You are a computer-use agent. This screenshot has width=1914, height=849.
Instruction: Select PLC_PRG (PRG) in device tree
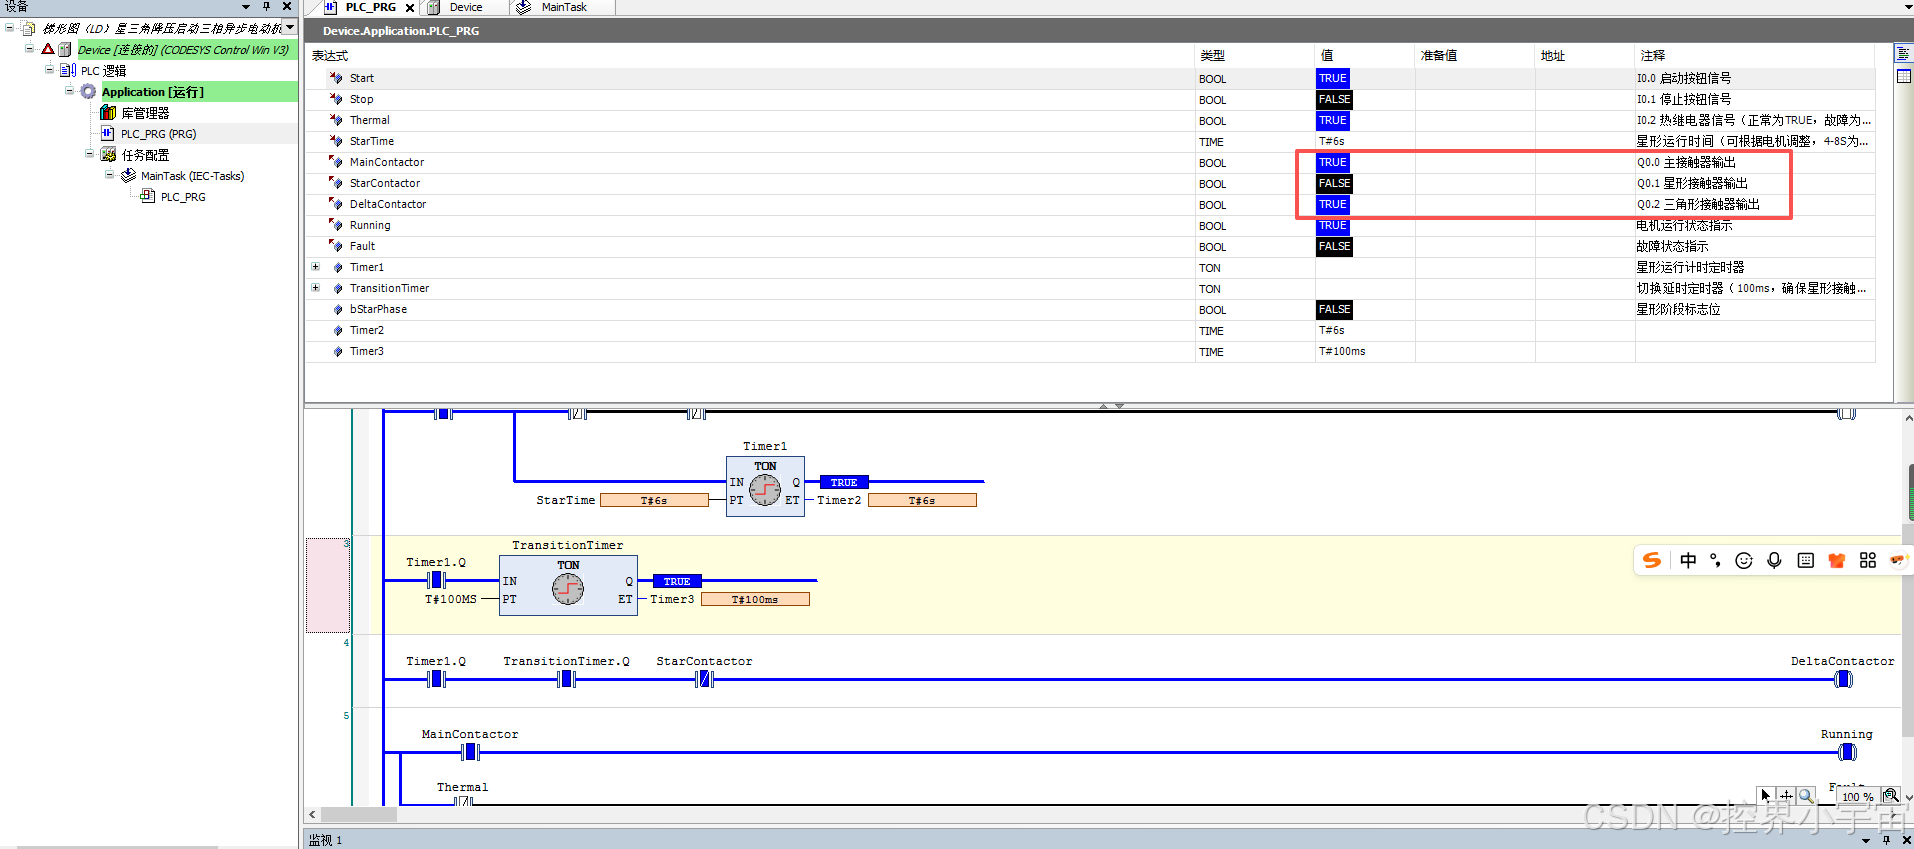tap(158, 134)
